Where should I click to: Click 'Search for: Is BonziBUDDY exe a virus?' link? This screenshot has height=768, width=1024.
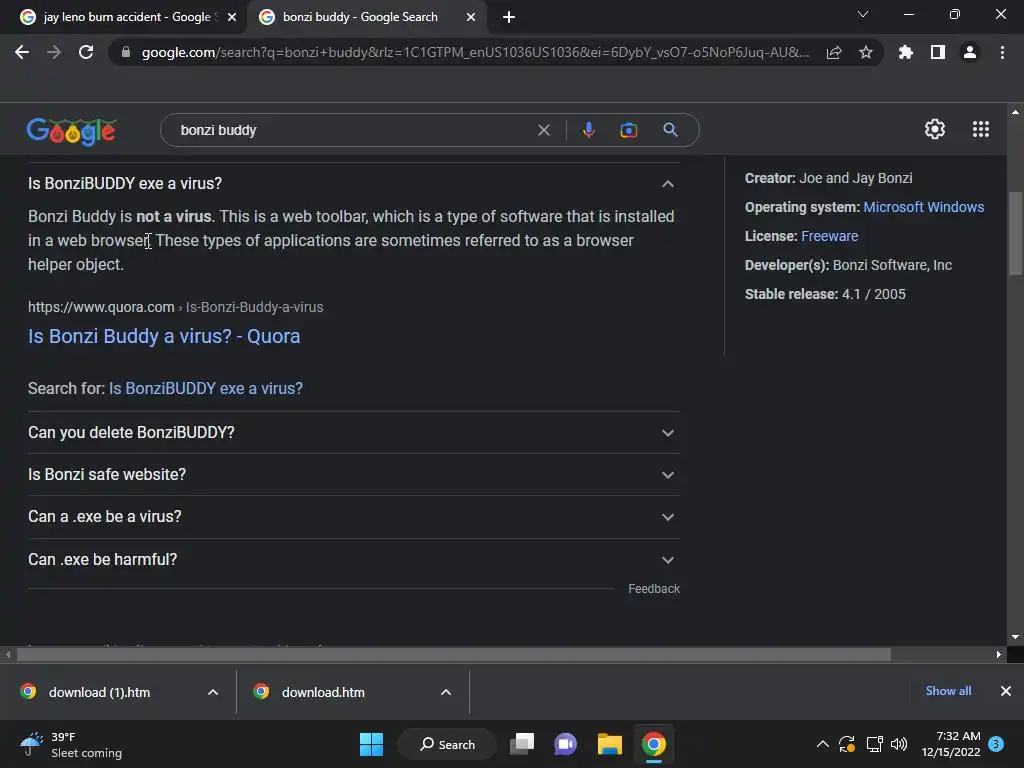pyautogui.click(x=206, y=389)
